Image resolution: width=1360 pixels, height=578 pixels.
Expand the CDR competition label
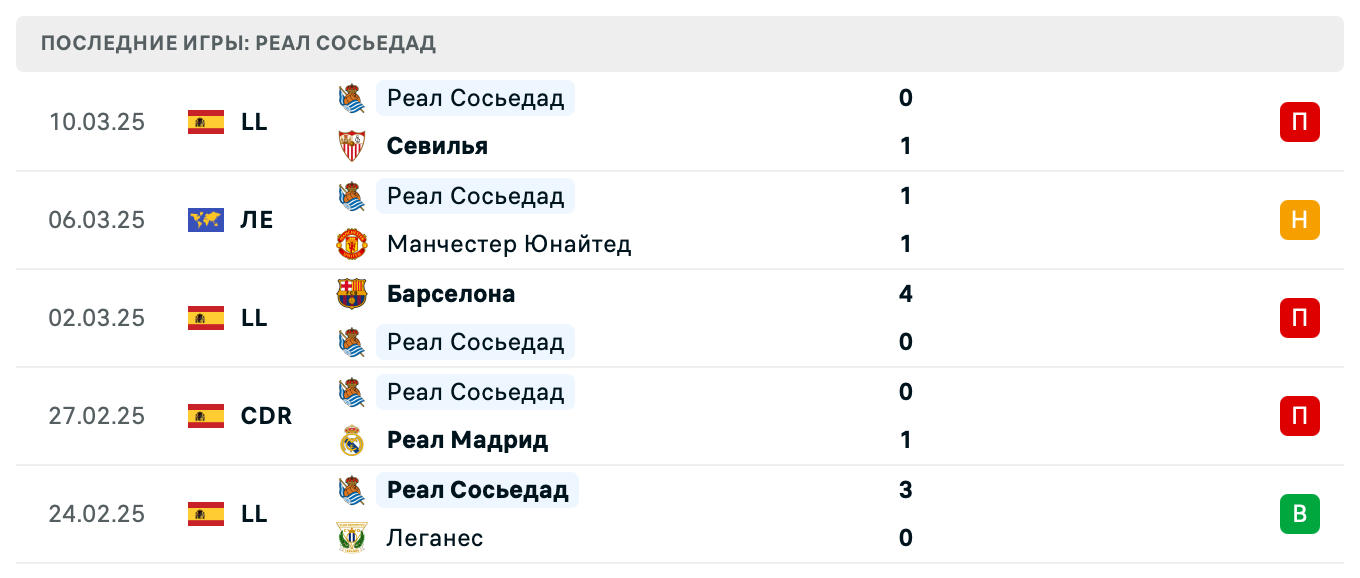click(264, 416)
